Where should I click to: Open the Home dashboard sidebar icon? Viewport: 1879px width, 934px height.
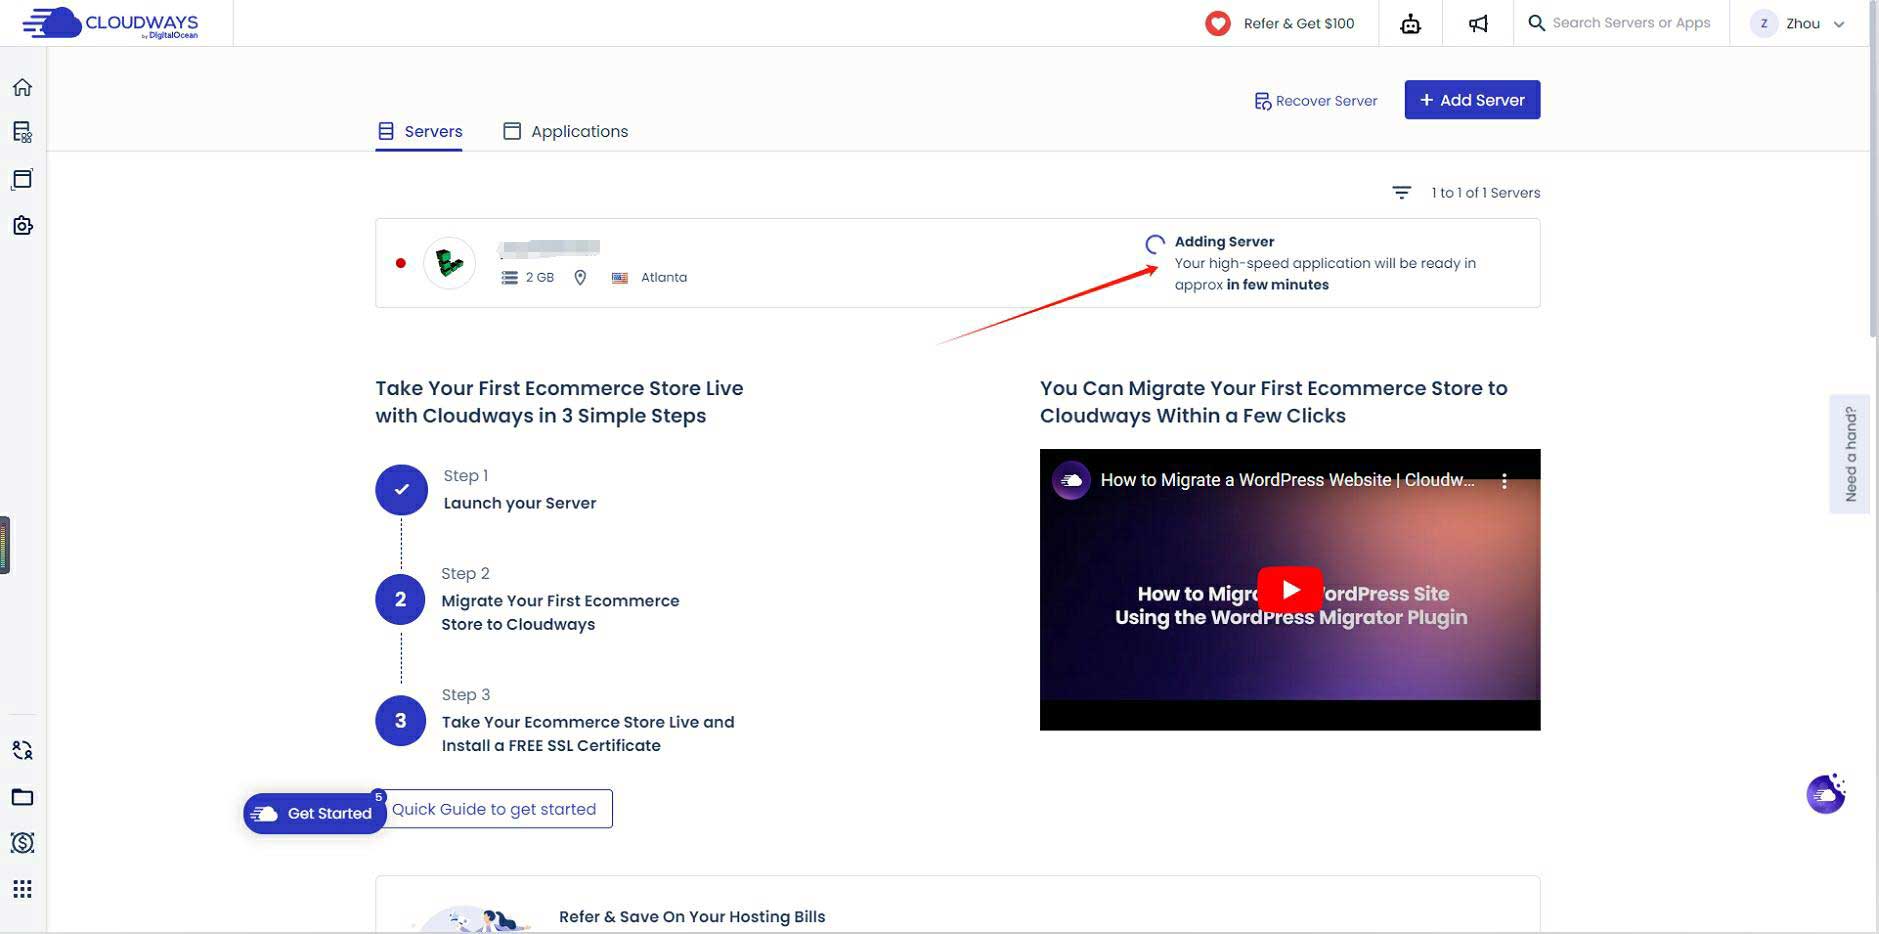coord(22,87)
